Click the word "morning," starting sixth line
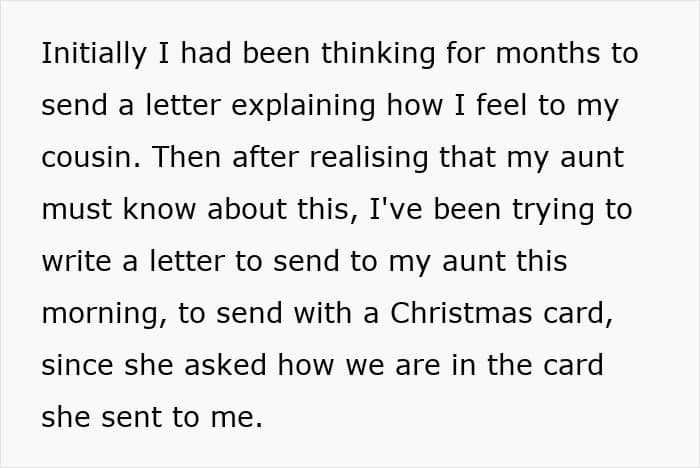This screenshot has width=700, height=468. (104, 314)
